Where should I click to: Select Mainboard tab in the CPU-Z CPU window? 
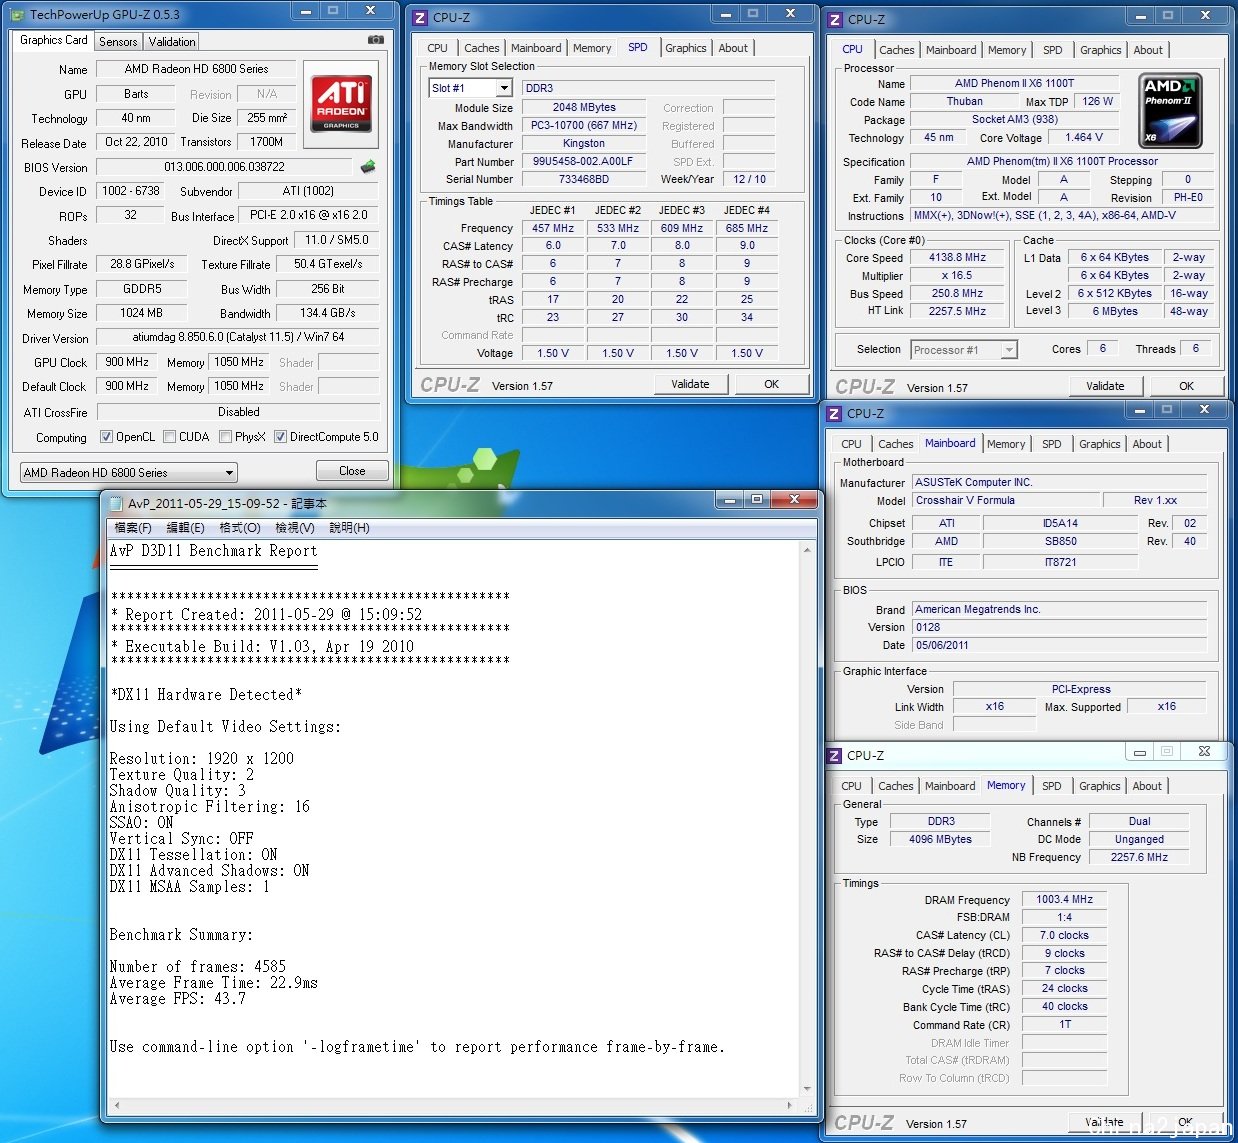pos(951,50)
